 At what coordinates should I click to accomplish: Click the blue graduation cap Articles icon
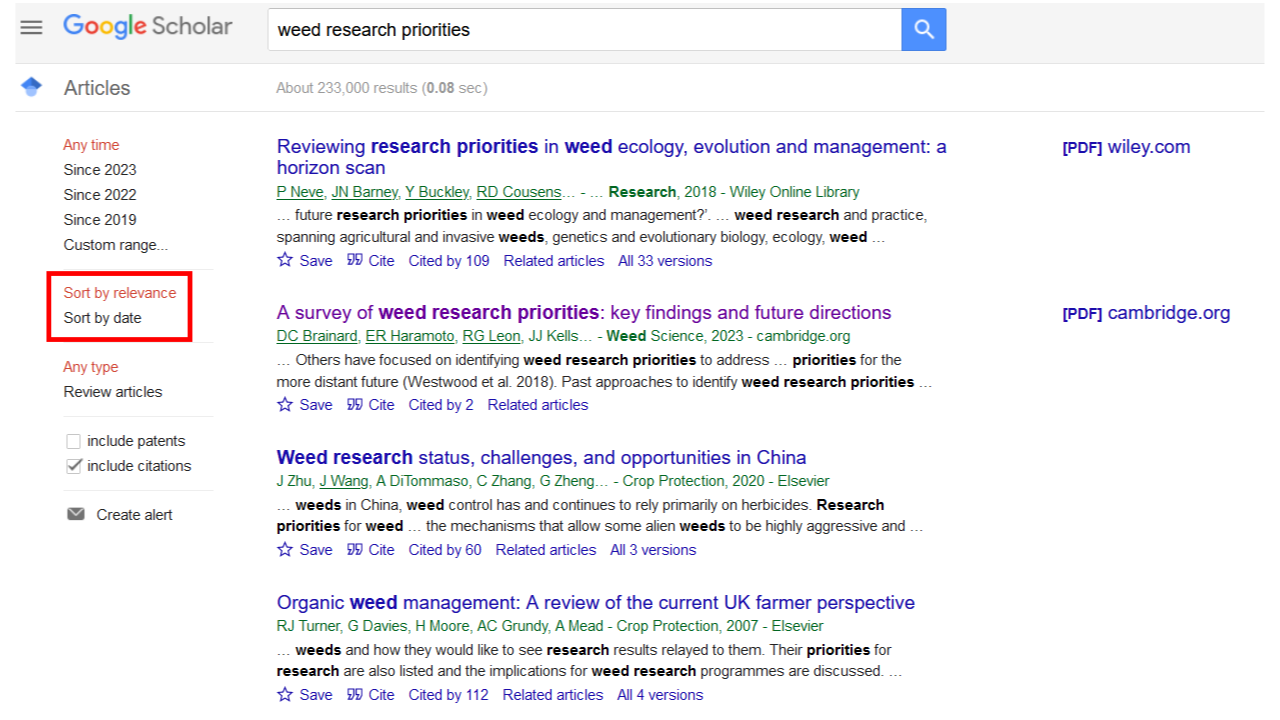coord(31,87)
